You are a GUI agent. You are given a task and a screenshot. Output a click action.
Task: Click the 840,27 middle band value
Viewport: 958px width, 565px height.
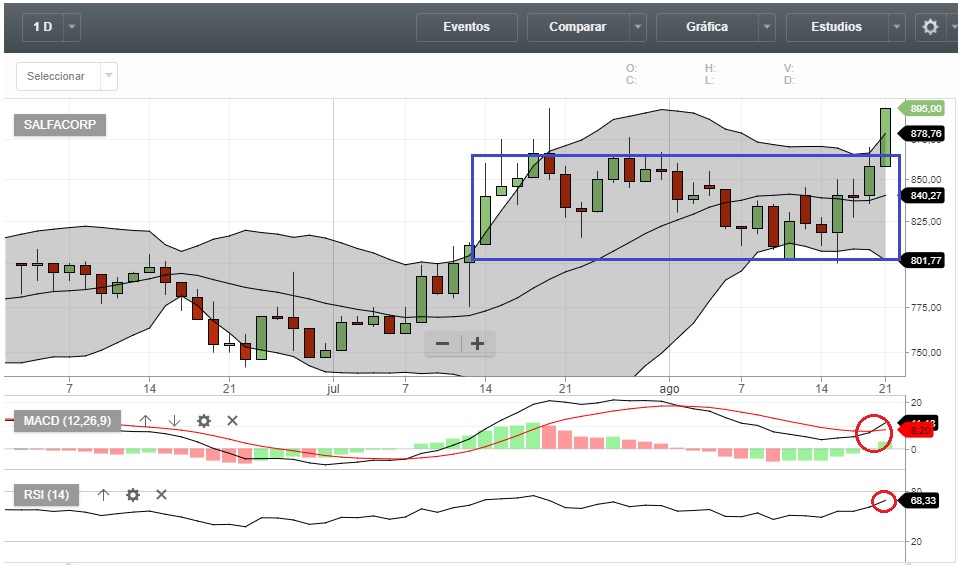coord(923,195)
